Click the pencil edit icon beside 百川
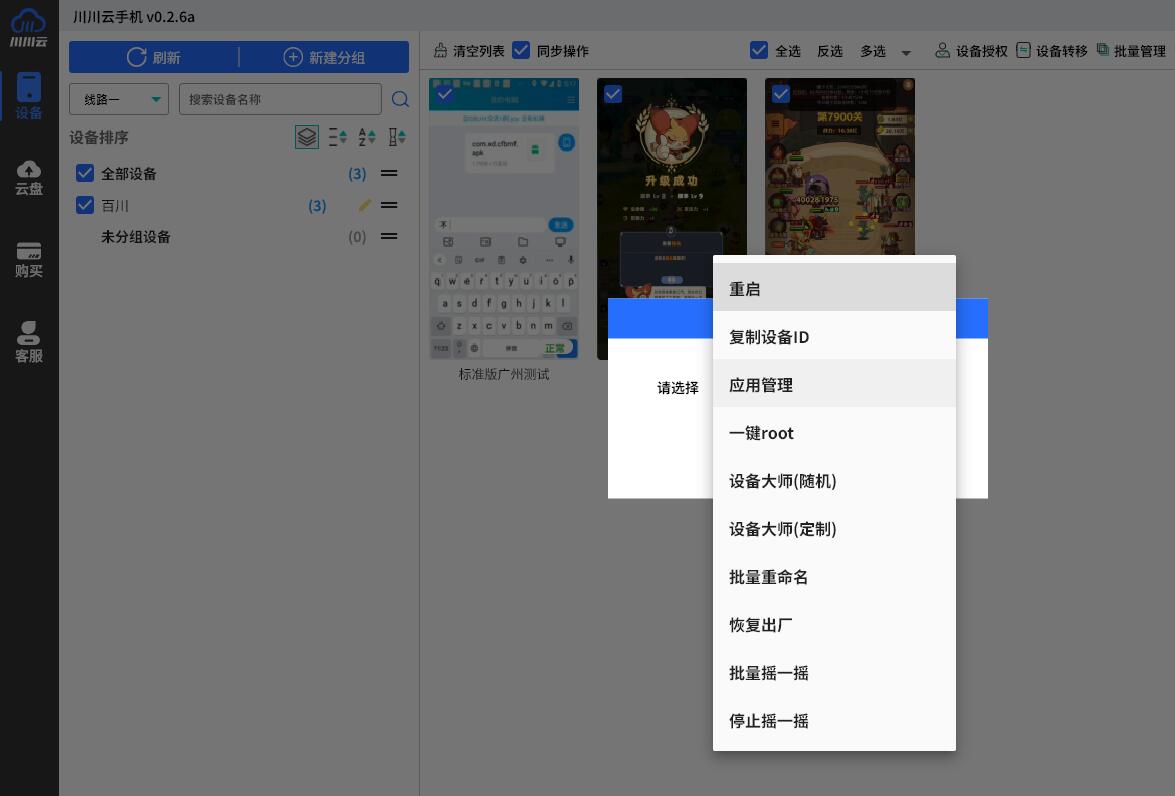This screenshot has width=1175, height=796. [x=365, y=205]
